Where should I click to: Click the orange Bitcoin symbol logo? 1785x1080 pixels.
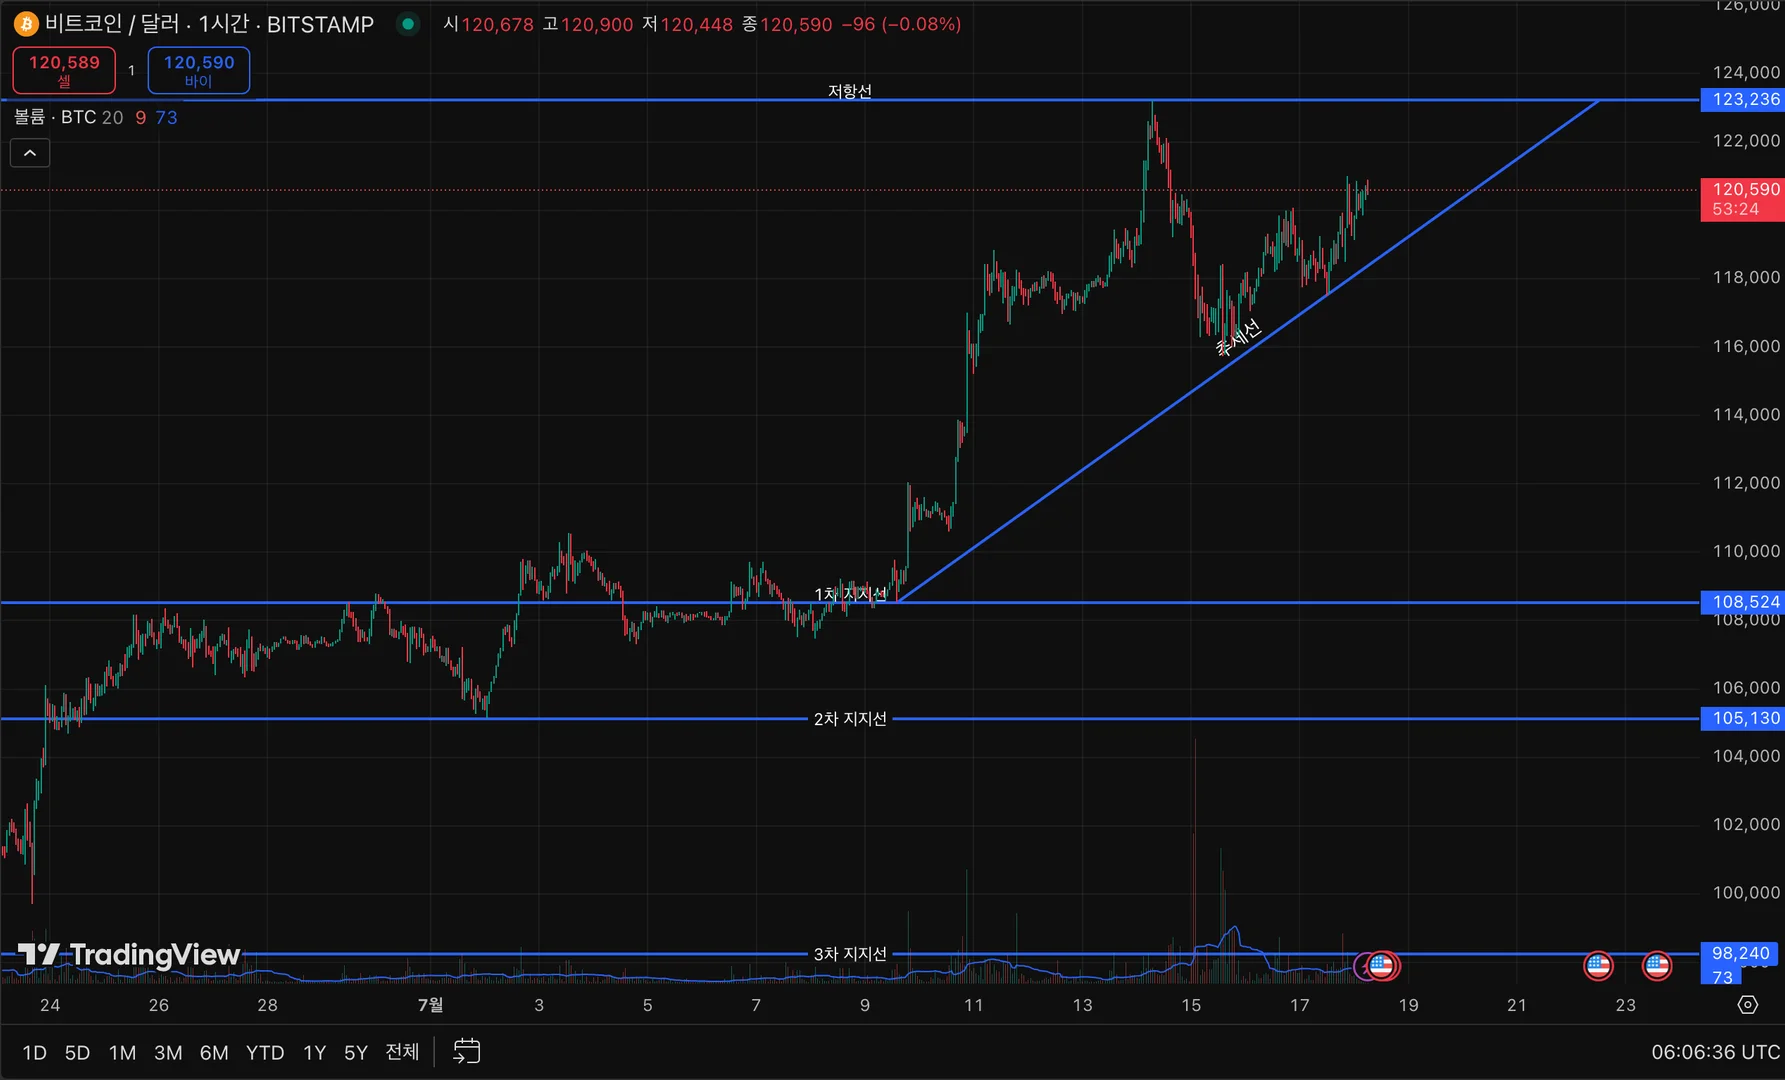click(x=26, y=24)
